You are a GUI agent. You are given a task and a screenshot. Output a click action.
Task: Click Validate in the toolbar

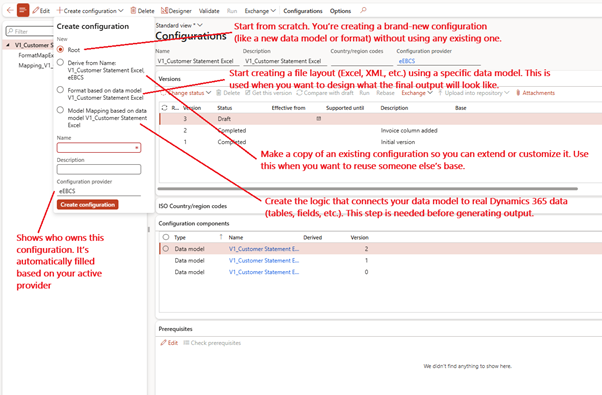pyautogui.click(x=209, y=11)
